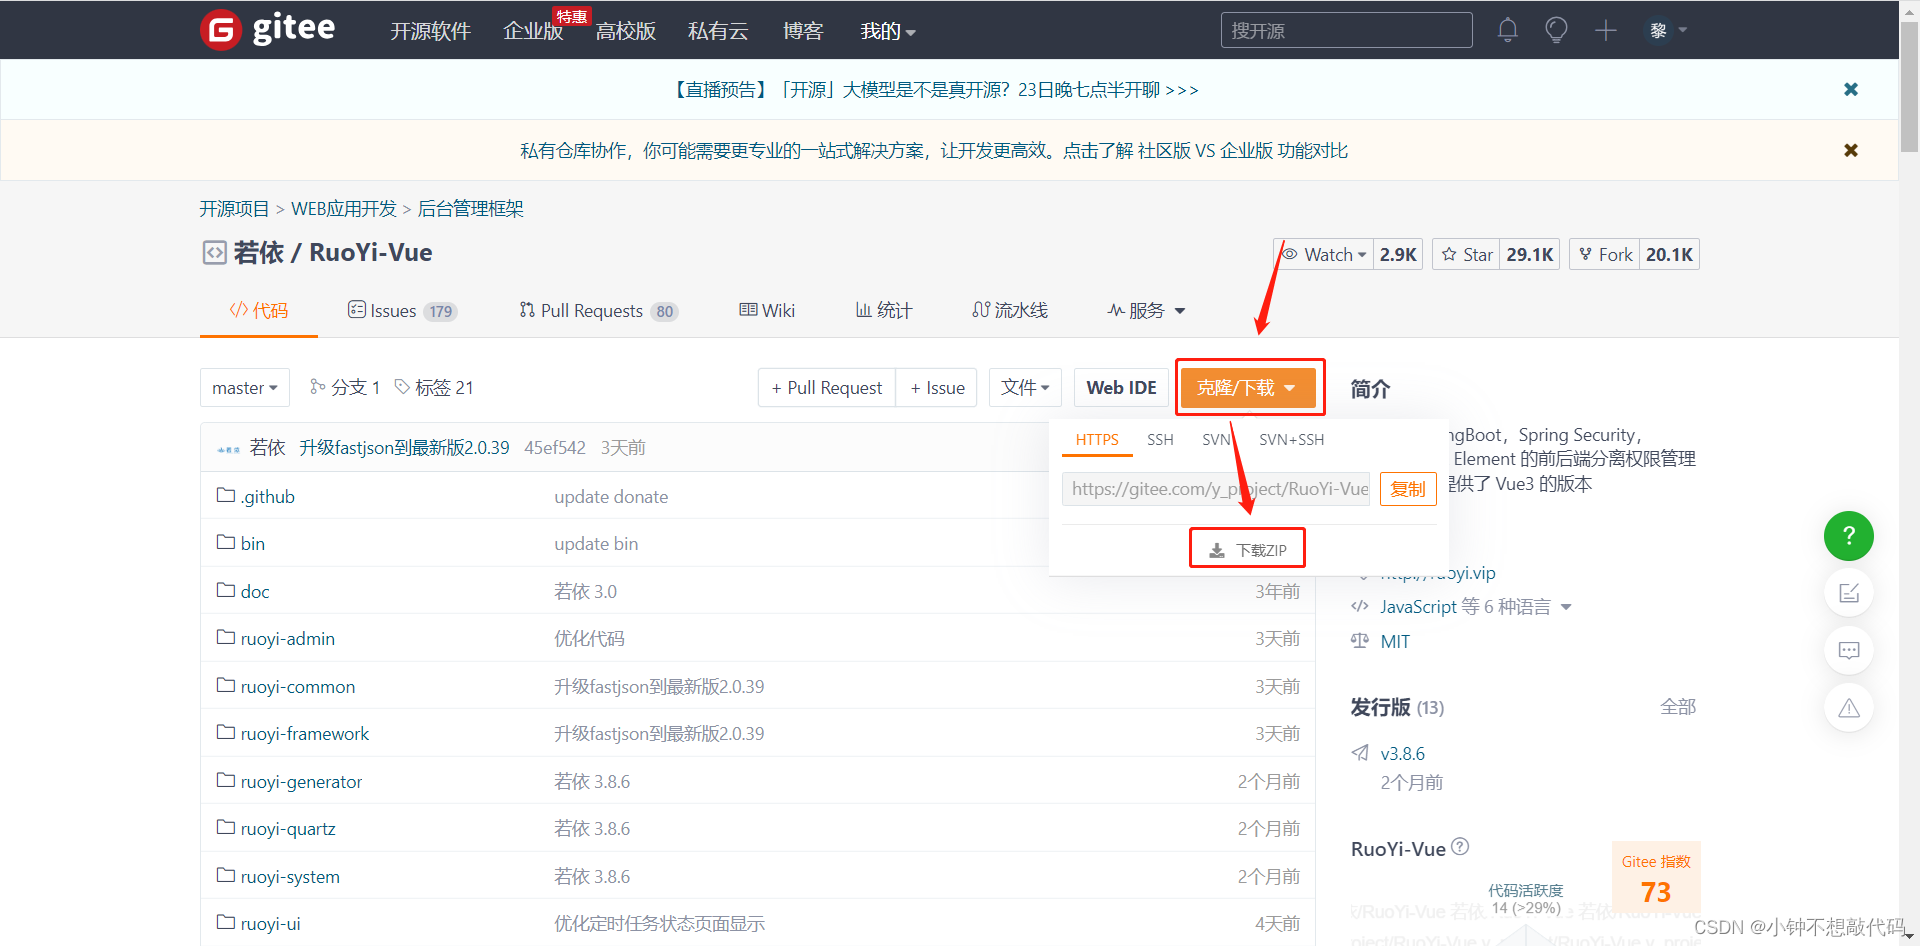
Task: Open 高校版 in the top navigation
Action: click(626, 31)
